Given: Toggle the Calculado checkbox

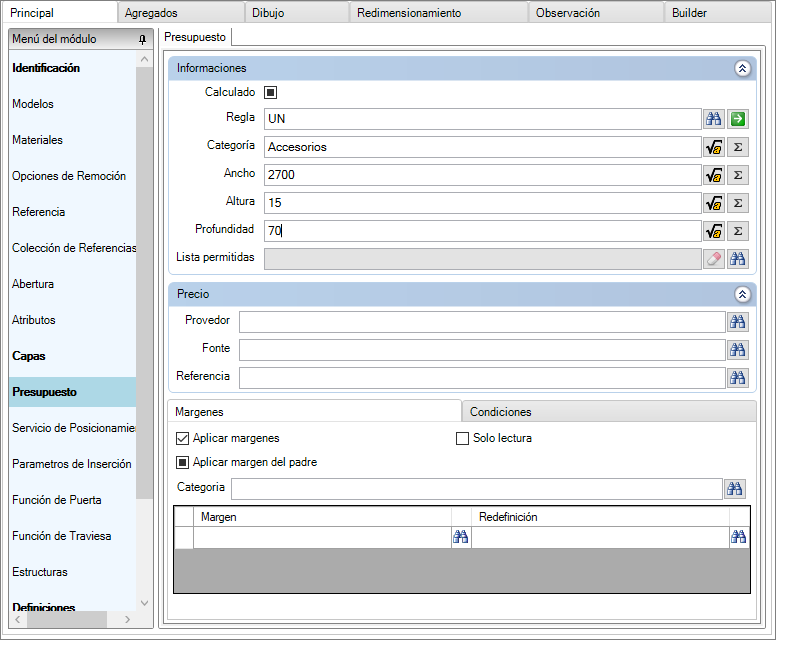Looking at the screenshot, I should [x=271, y=92].
